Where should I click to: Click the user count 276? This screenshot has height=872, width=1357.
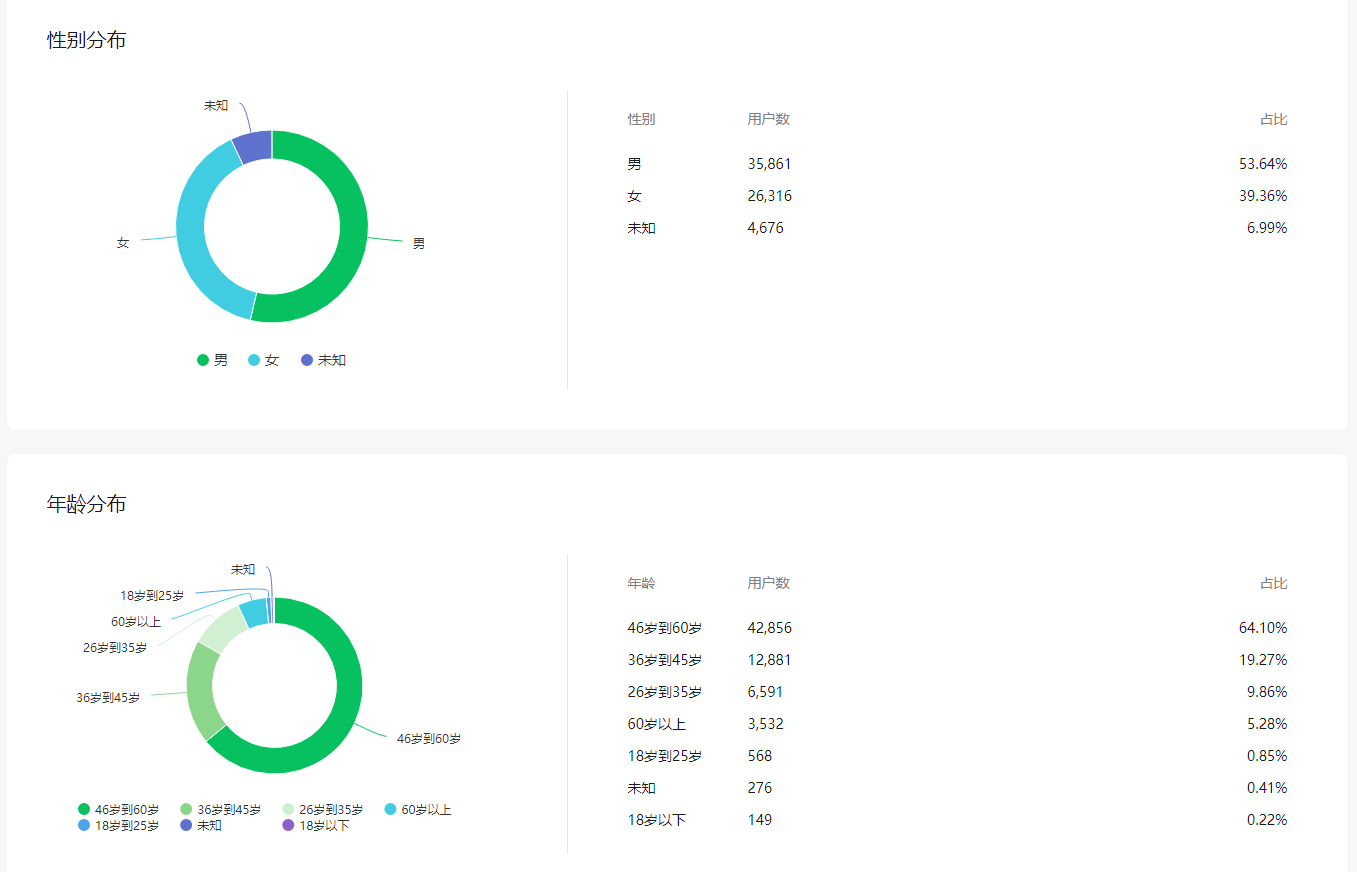point(759,788)
